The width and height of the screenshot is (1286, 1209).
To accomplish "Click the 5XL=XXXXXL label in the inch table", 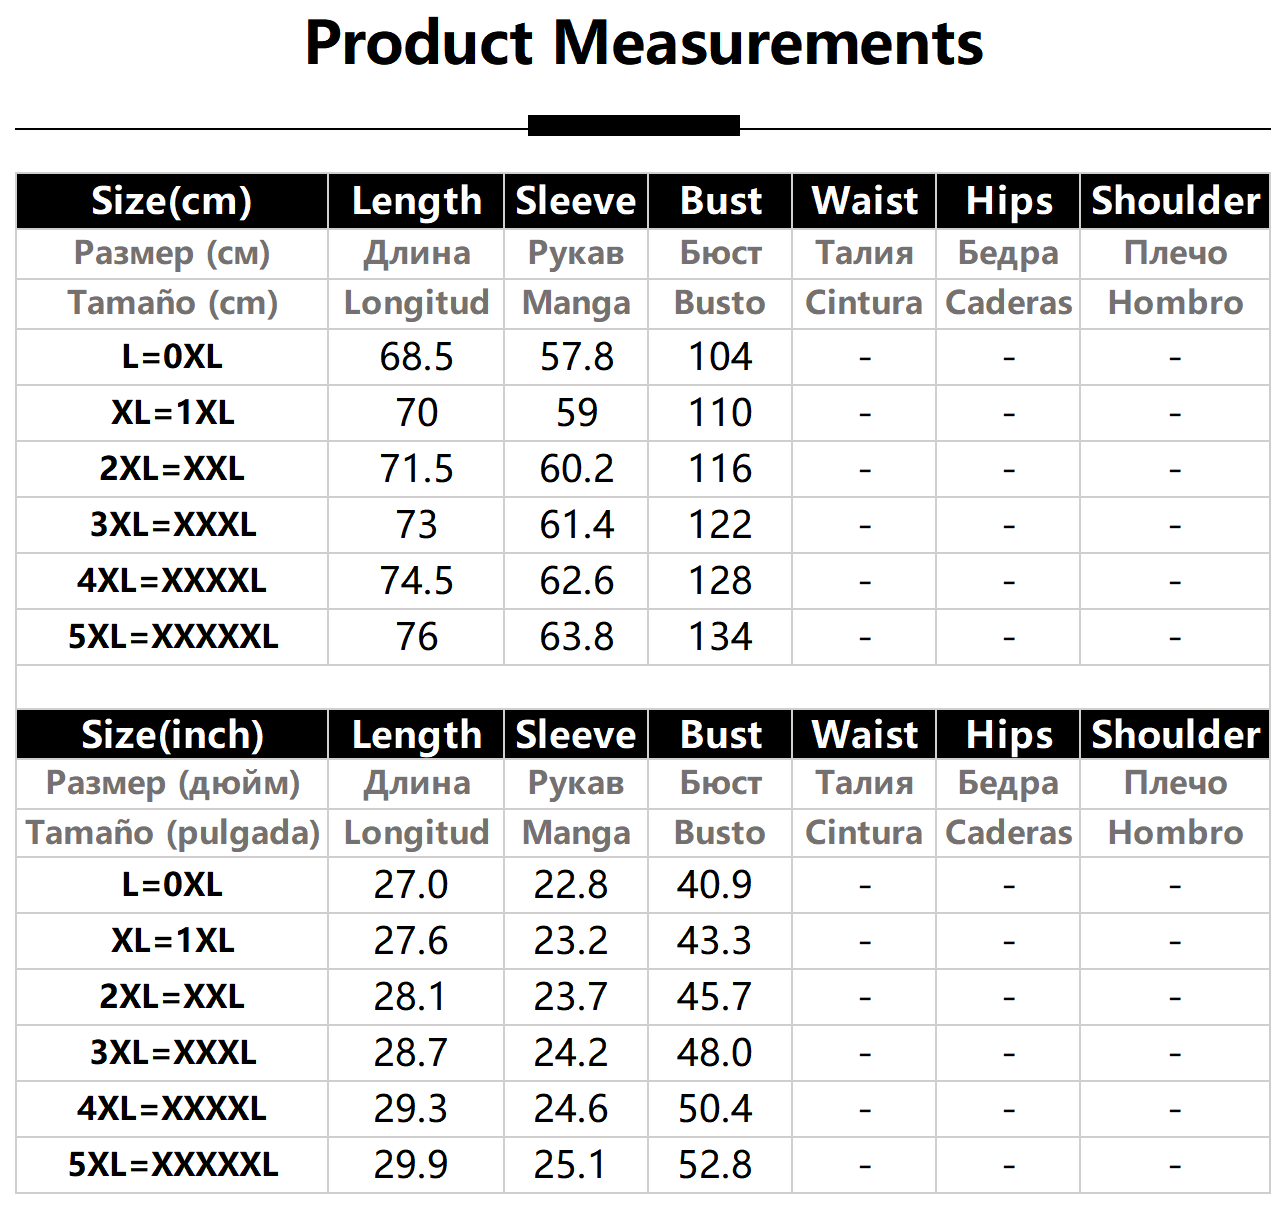I will 172,1165.
